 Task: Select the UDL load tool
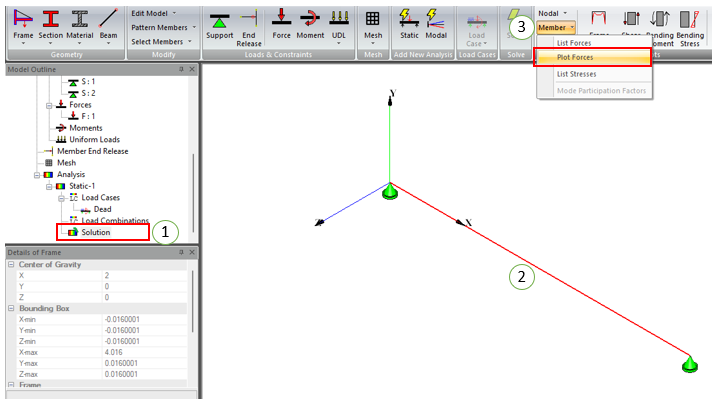coord(339,24)
